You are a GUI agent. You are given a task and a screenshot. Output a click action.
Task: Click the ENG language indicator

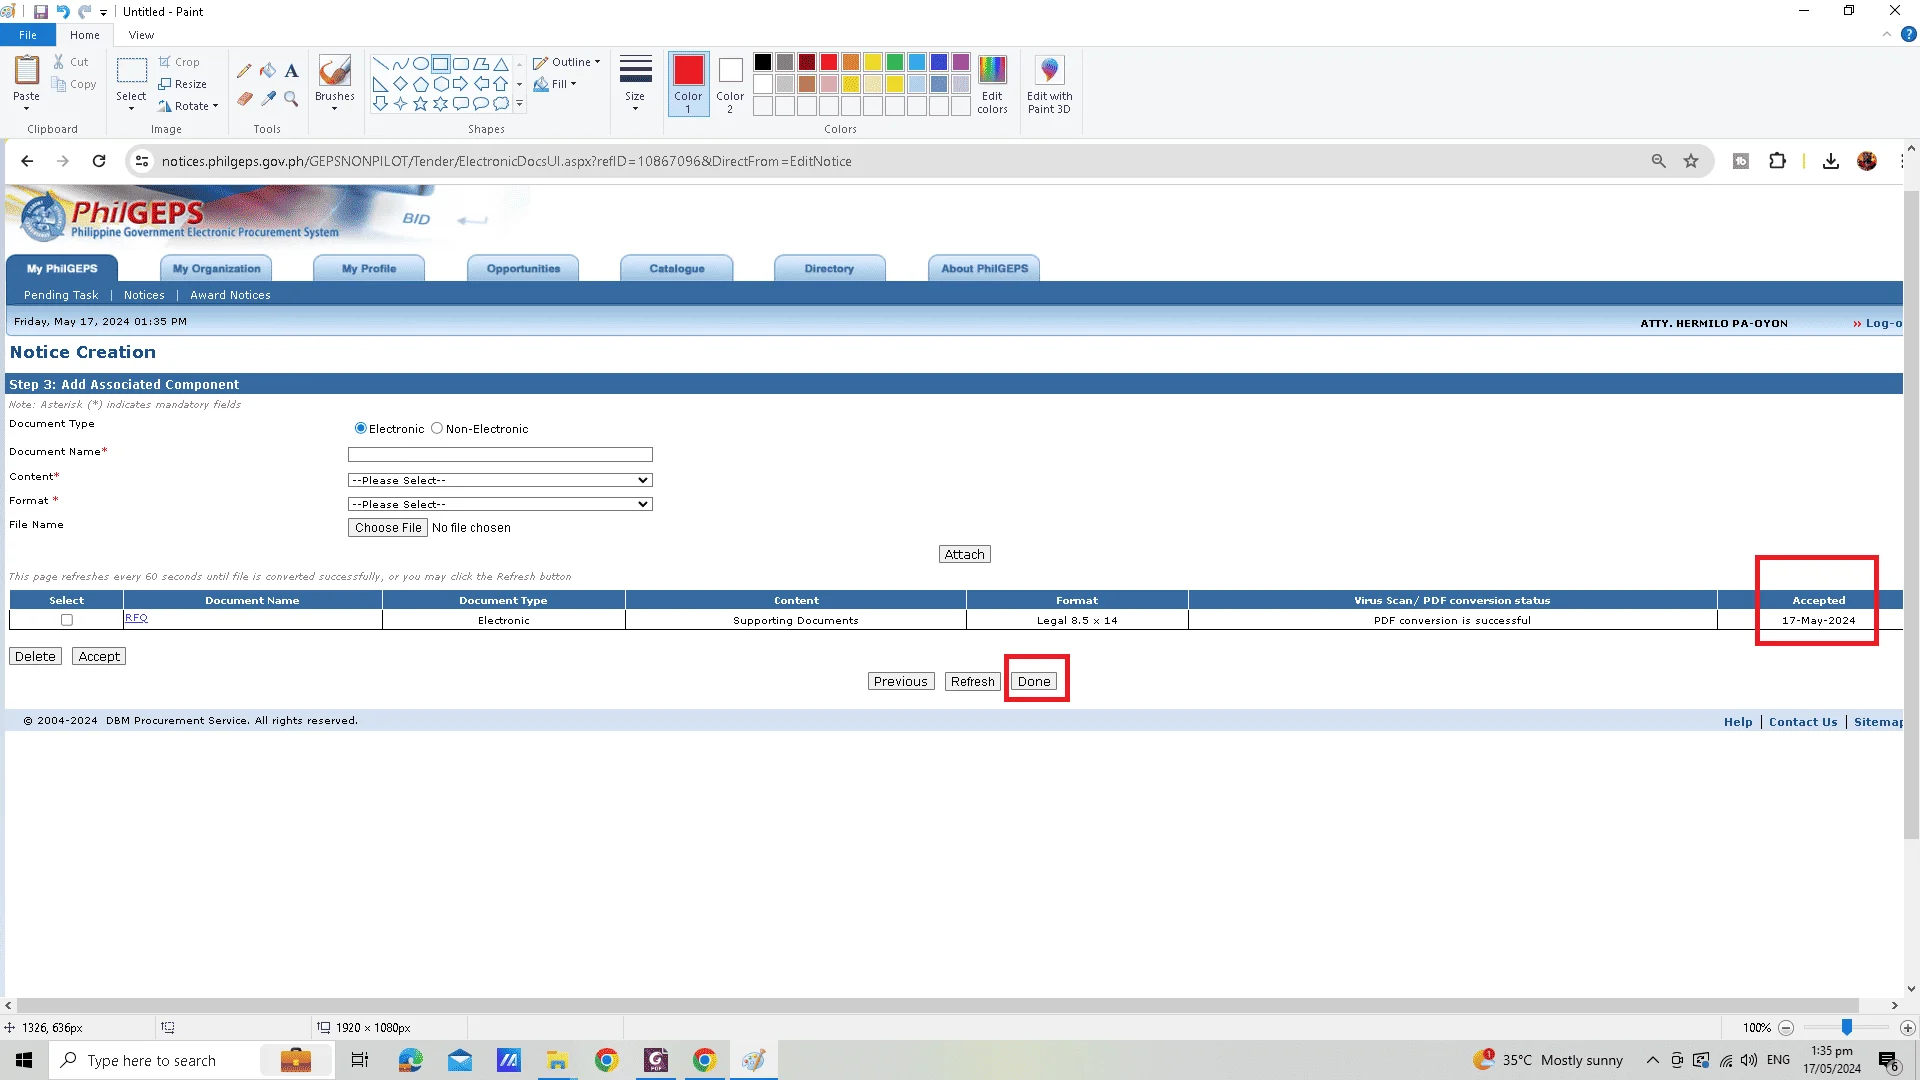(1778, 1060)
